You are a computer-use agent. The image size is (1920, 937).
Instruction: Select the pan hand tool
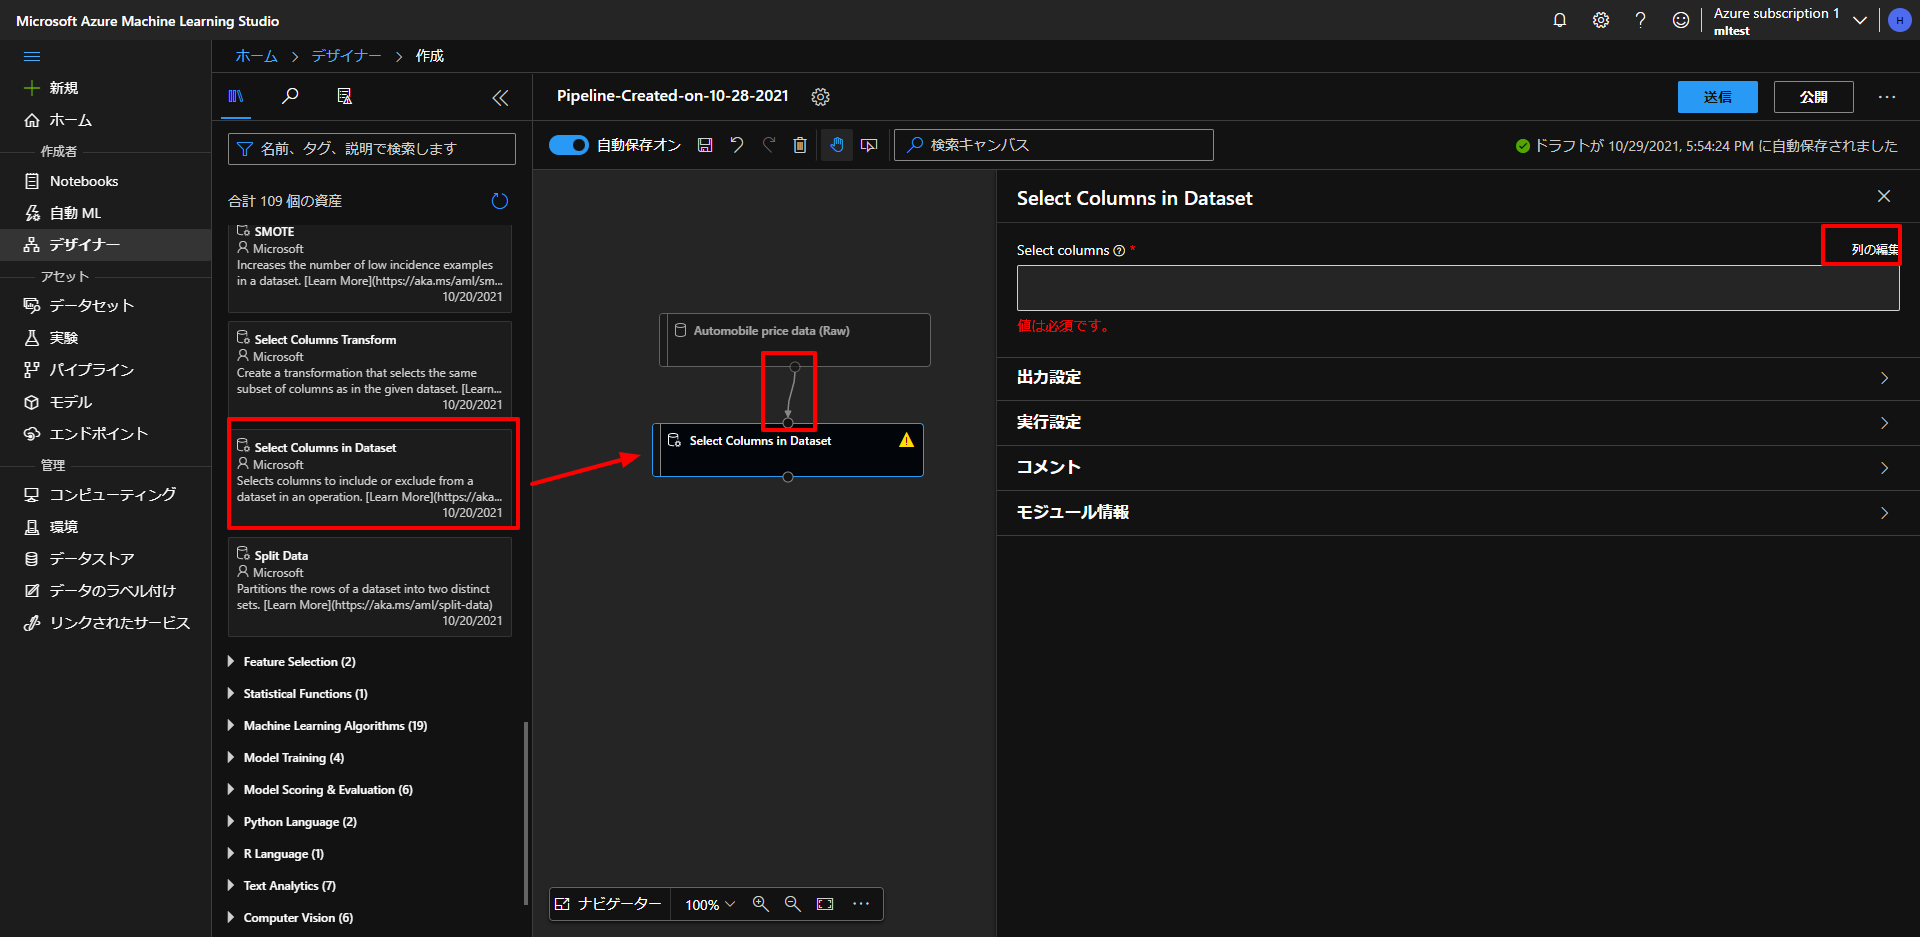coord(837,145)
